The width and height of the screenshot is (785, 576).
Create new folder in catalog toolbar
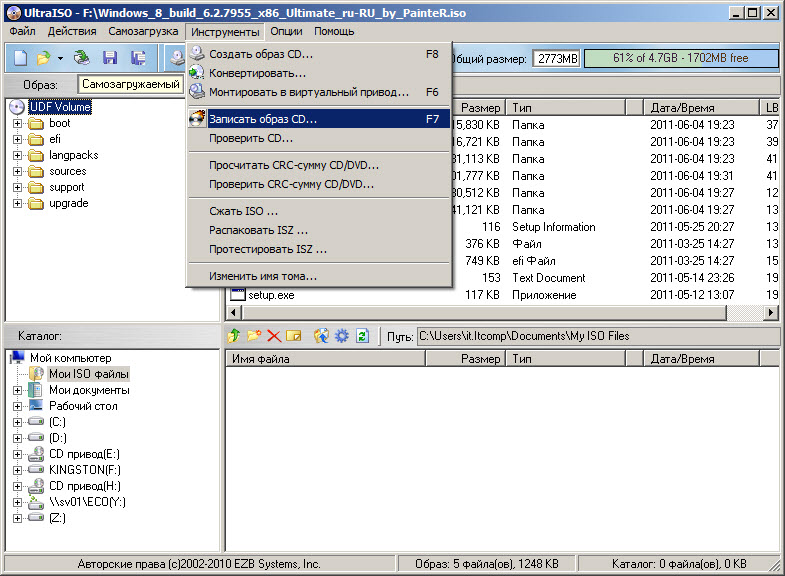tap(254, 336)
